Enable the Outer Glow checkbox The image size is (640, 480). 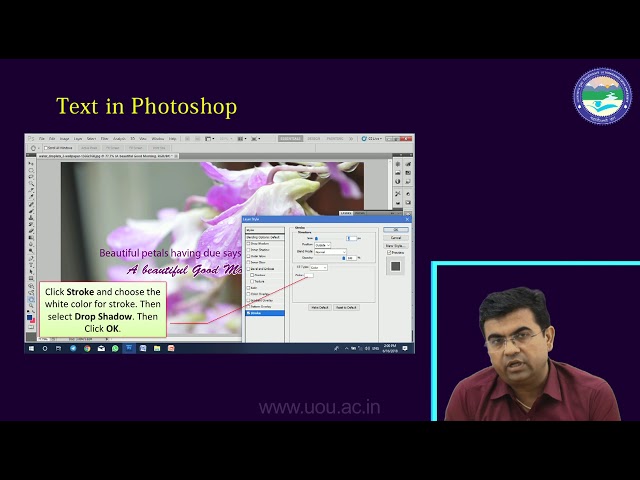(x=248, y=256)
